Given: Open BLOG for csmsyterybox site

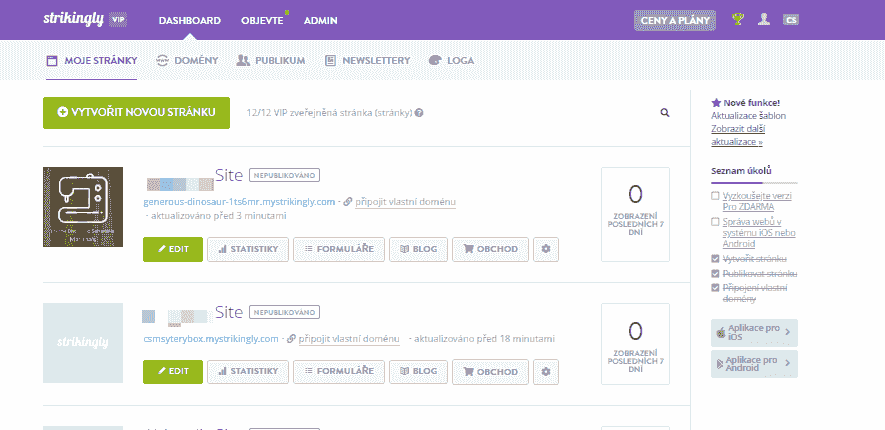Looking at the screenshot, I should point(418,372).
